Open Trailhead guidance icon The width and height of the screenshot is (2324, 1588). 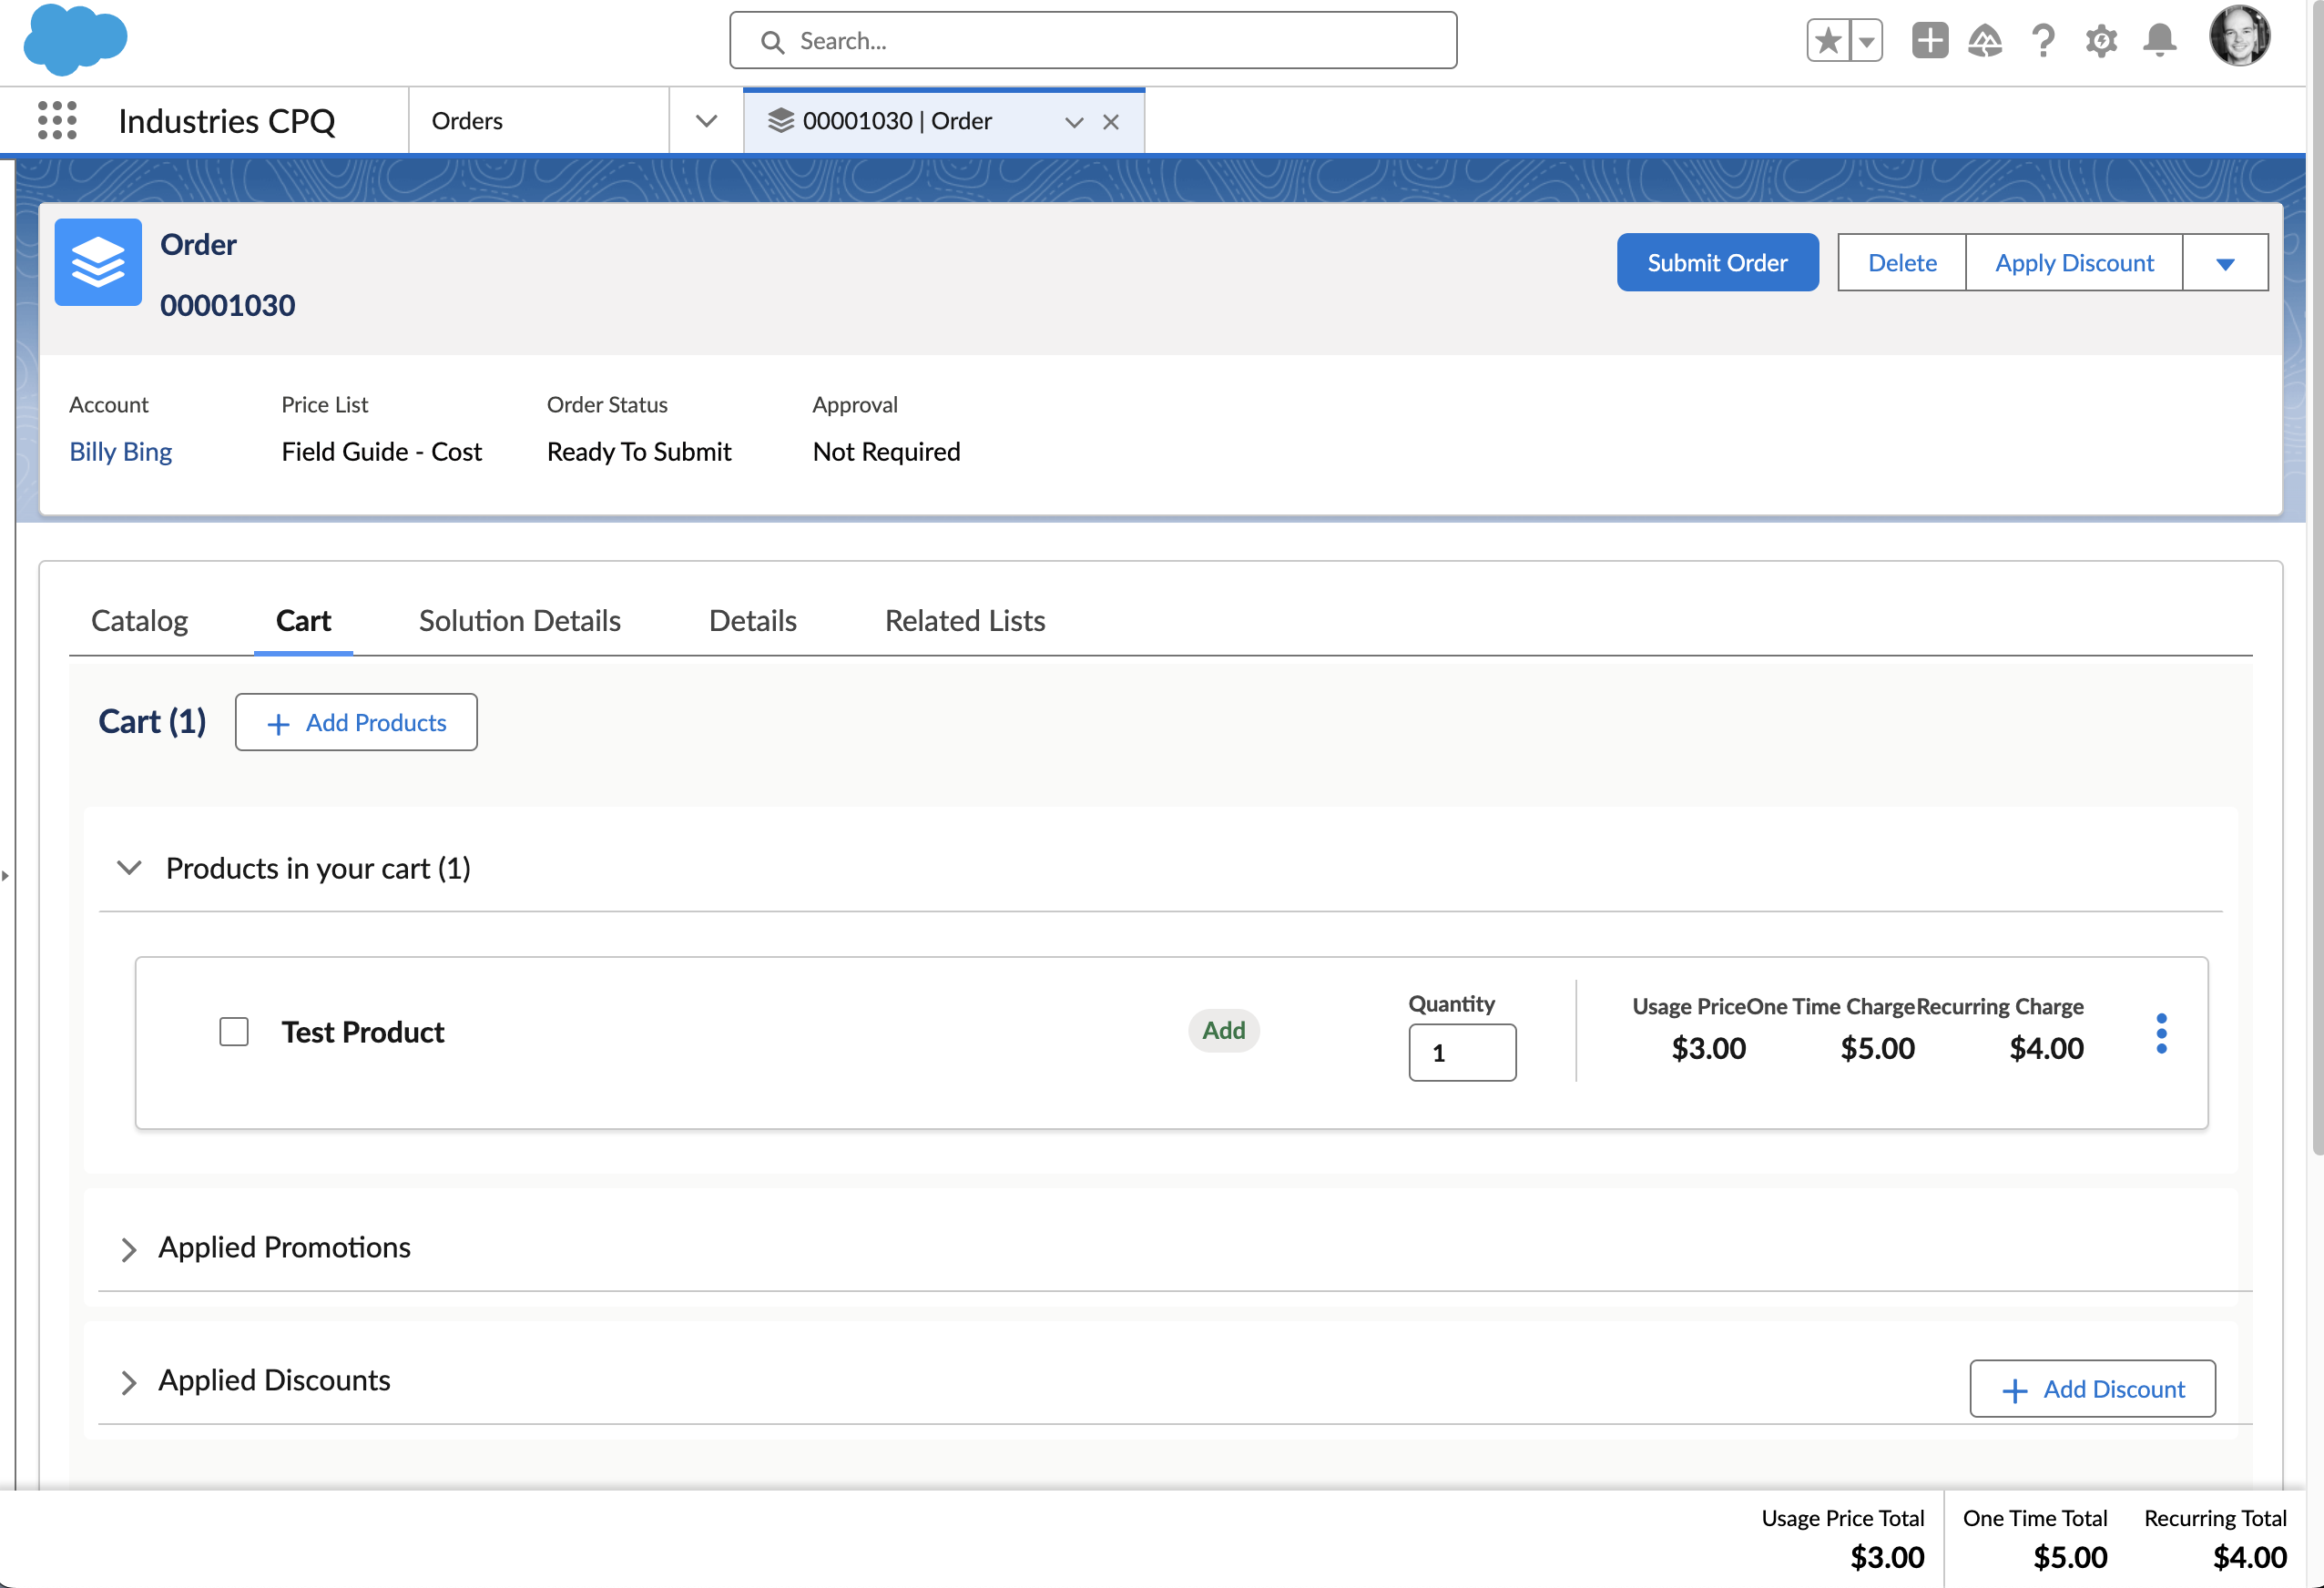(x=1985, y=41)
